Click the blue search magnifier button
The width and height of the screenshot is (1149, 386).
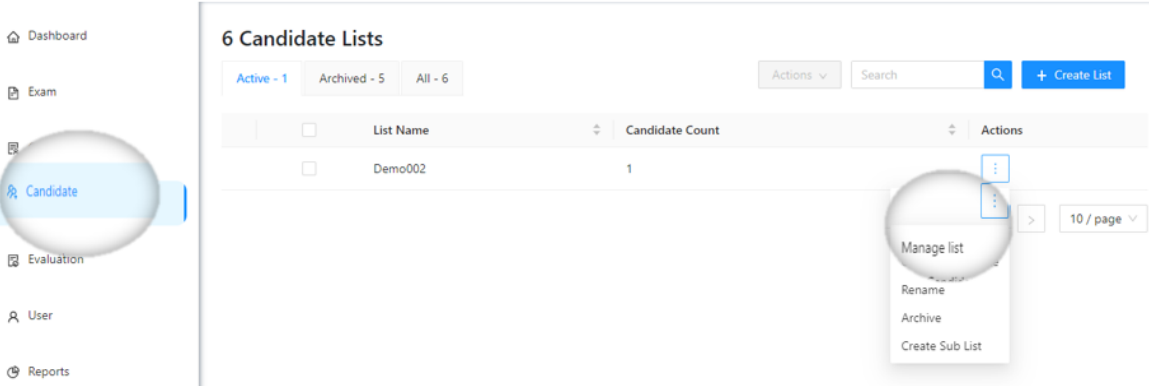(997, 75)
